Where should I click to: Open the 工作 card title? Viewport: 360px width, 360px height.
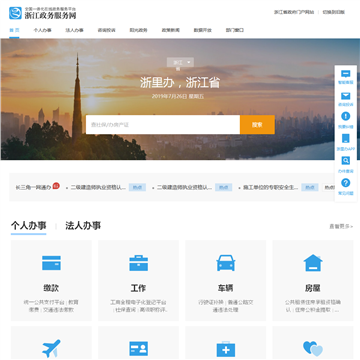point(138,288)
